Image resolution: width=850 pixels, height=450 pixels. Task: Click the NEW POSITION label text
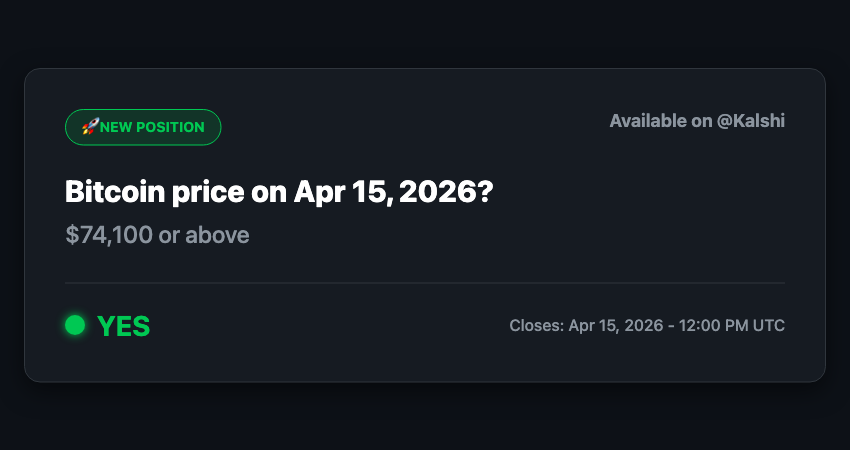tap(152, 127)
